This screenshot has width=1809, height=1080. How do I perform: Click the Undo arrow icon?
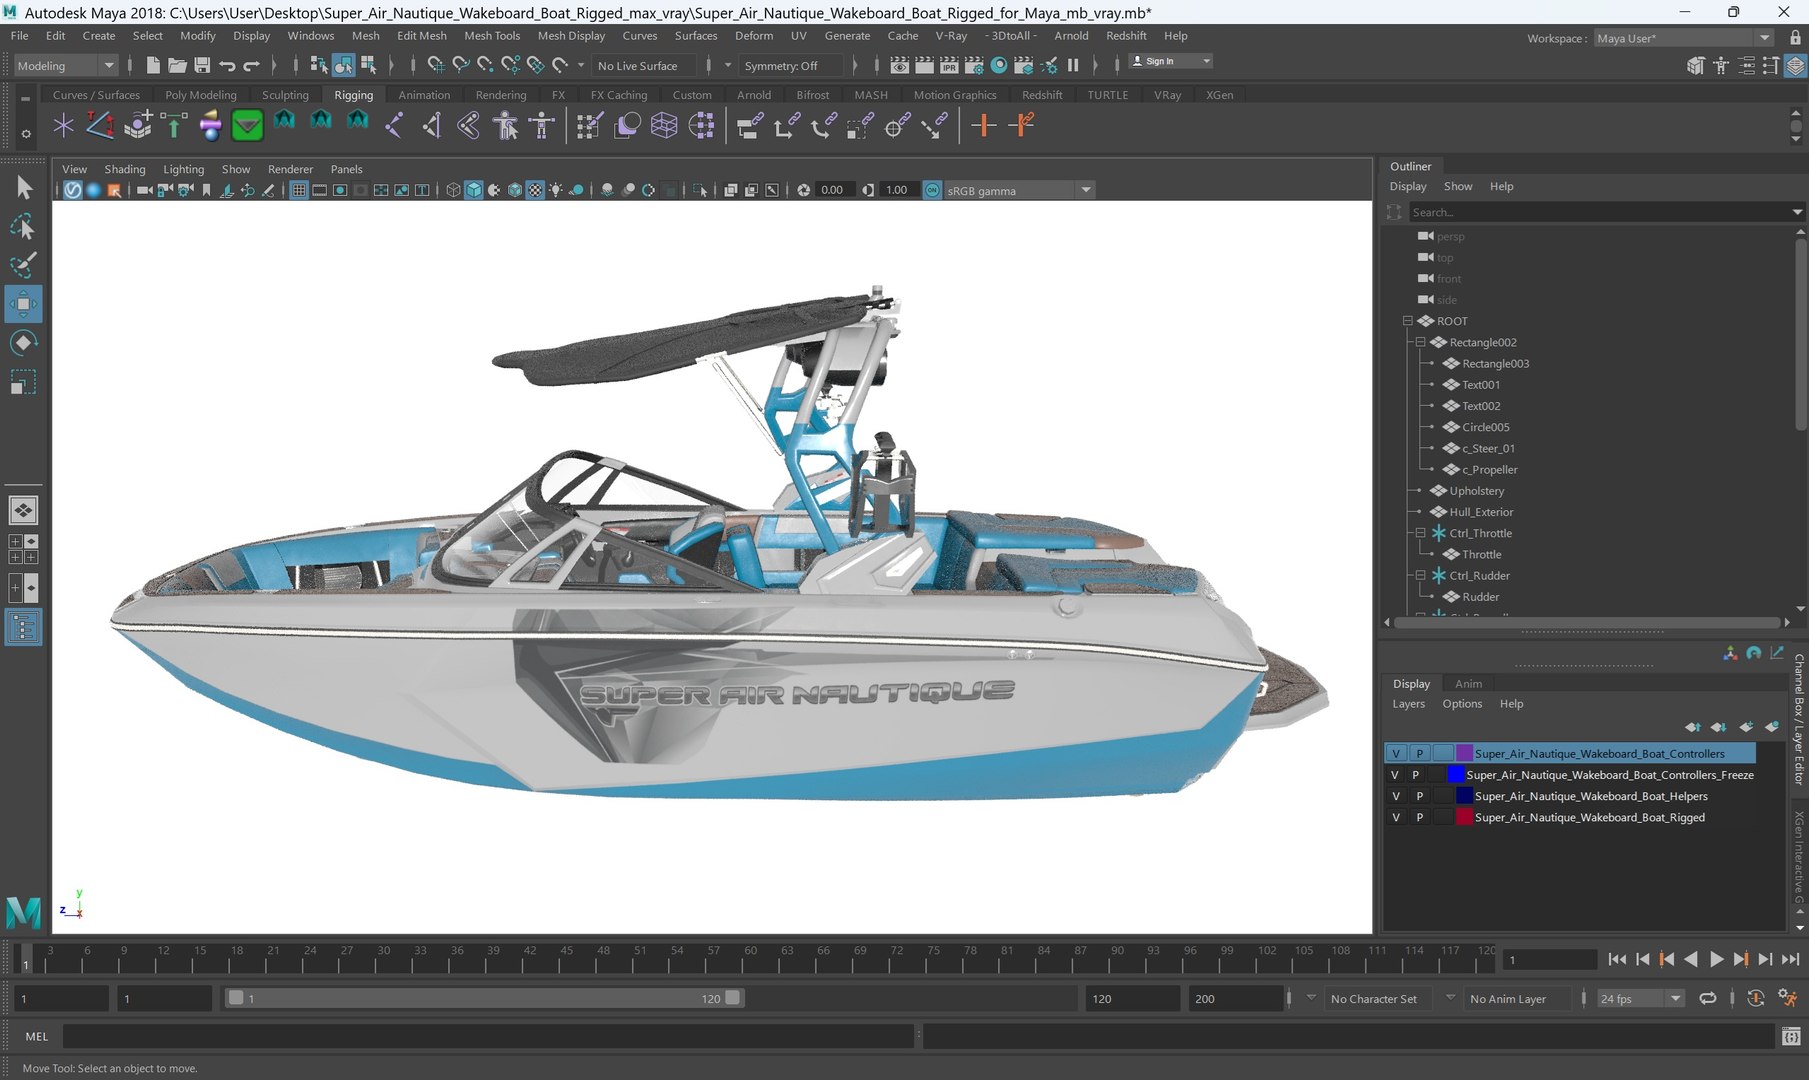point(227,65)
